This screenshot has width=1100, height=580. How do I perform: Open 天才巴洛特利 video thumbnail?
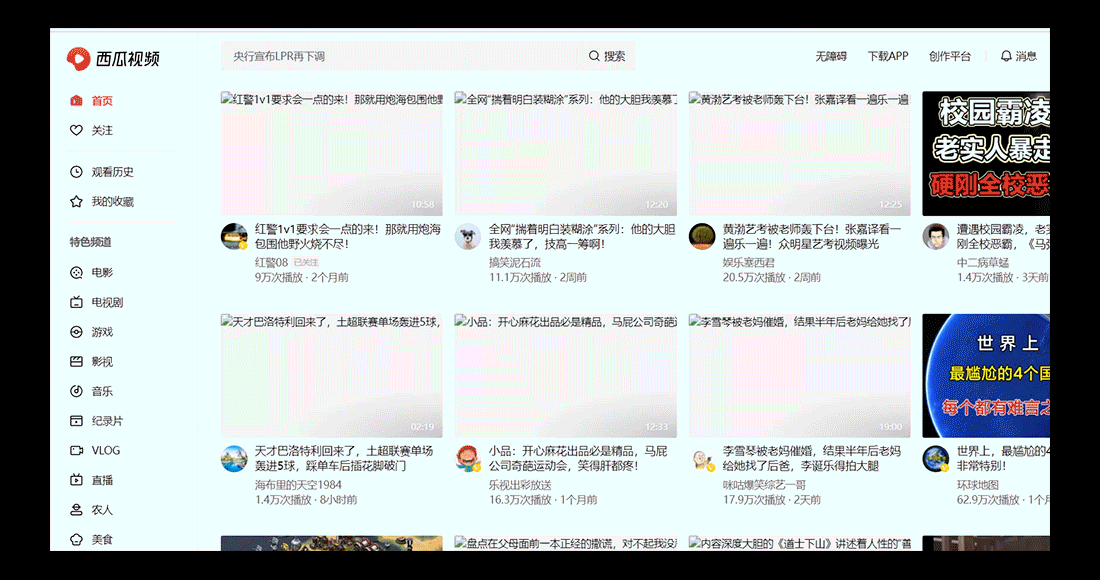click(332, 376)
